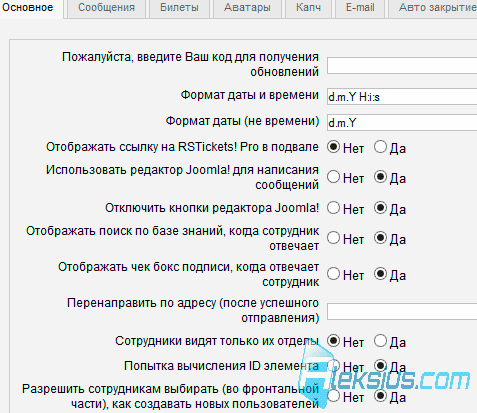Screen dimensions: 477x413
Task: Open the Капч tab
Action: tap(308, 8)
